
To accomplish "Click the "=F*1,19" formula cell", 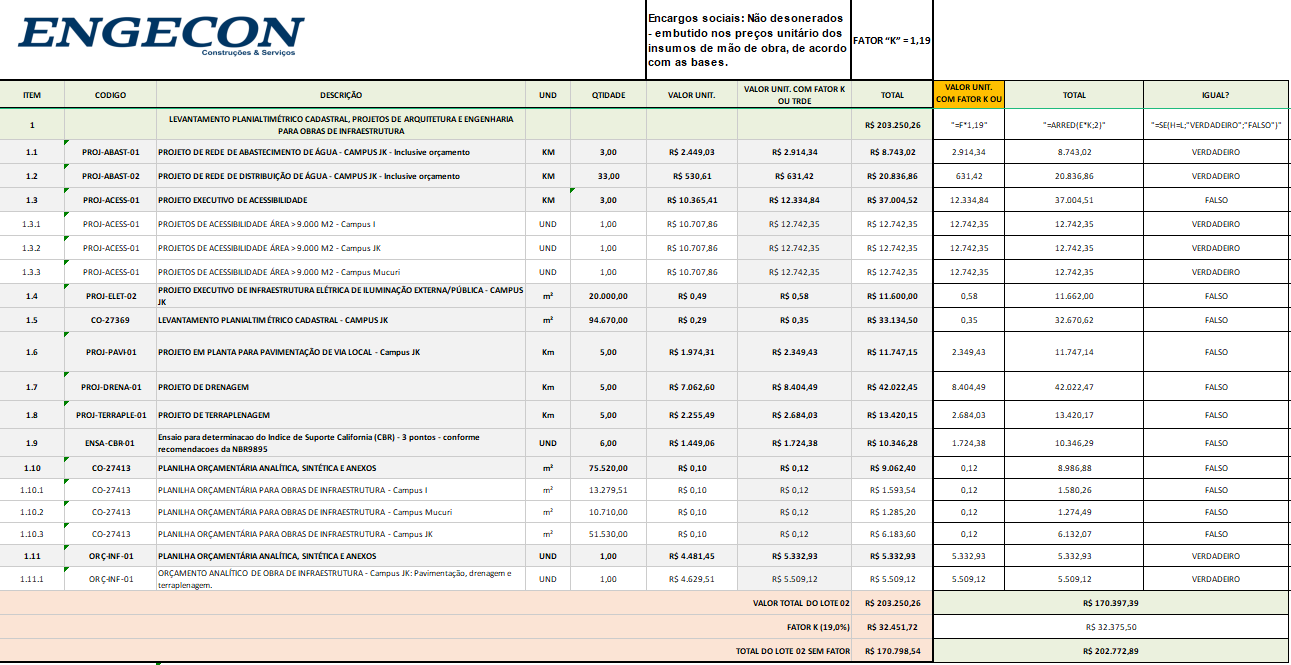I will pos(968,125).
